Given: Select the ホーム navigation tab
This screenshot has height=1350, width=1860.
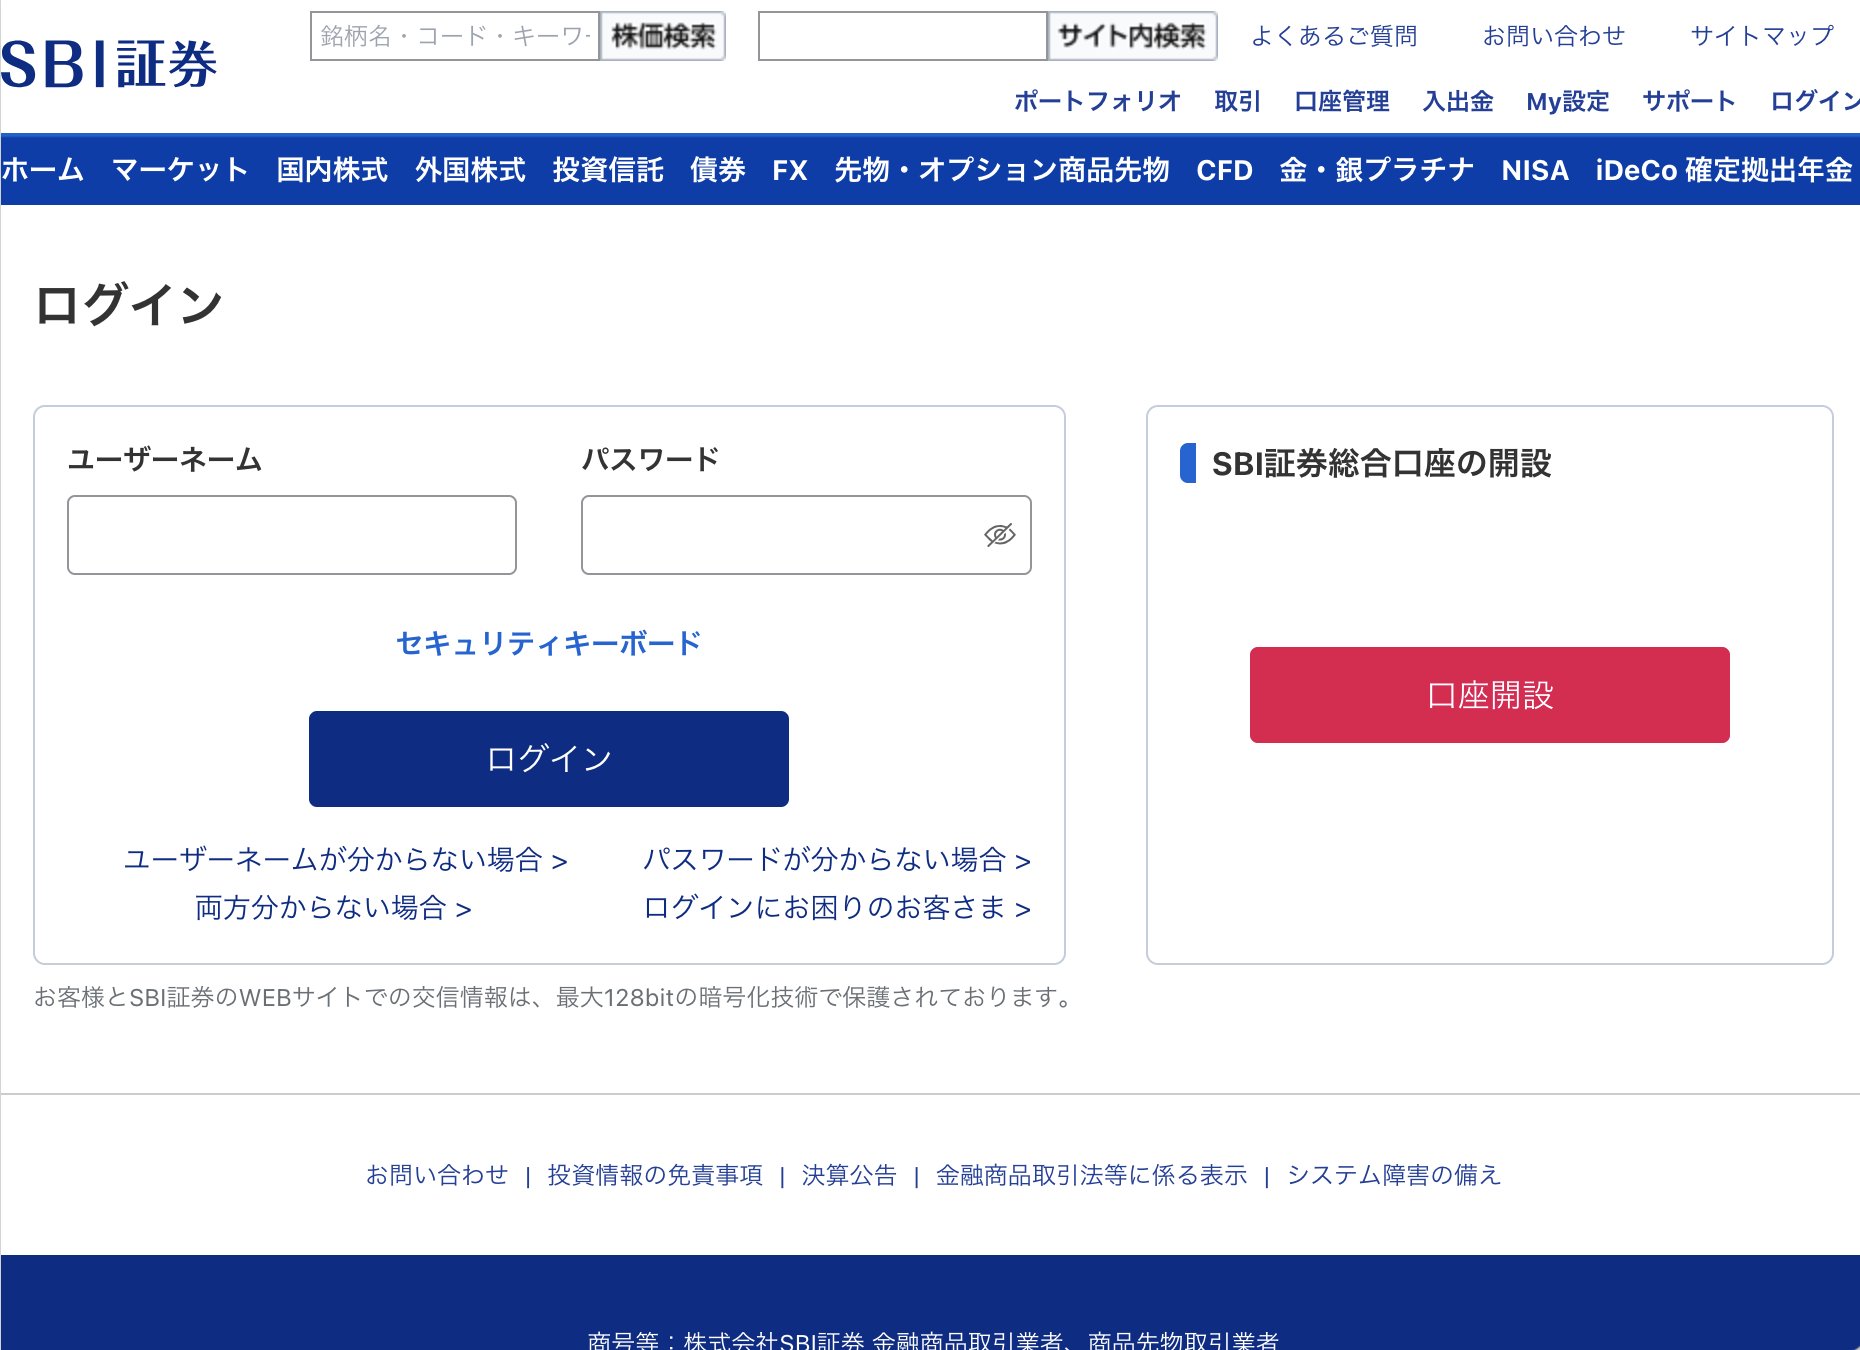Looking at the screenshot, I should tap(42, 170).
